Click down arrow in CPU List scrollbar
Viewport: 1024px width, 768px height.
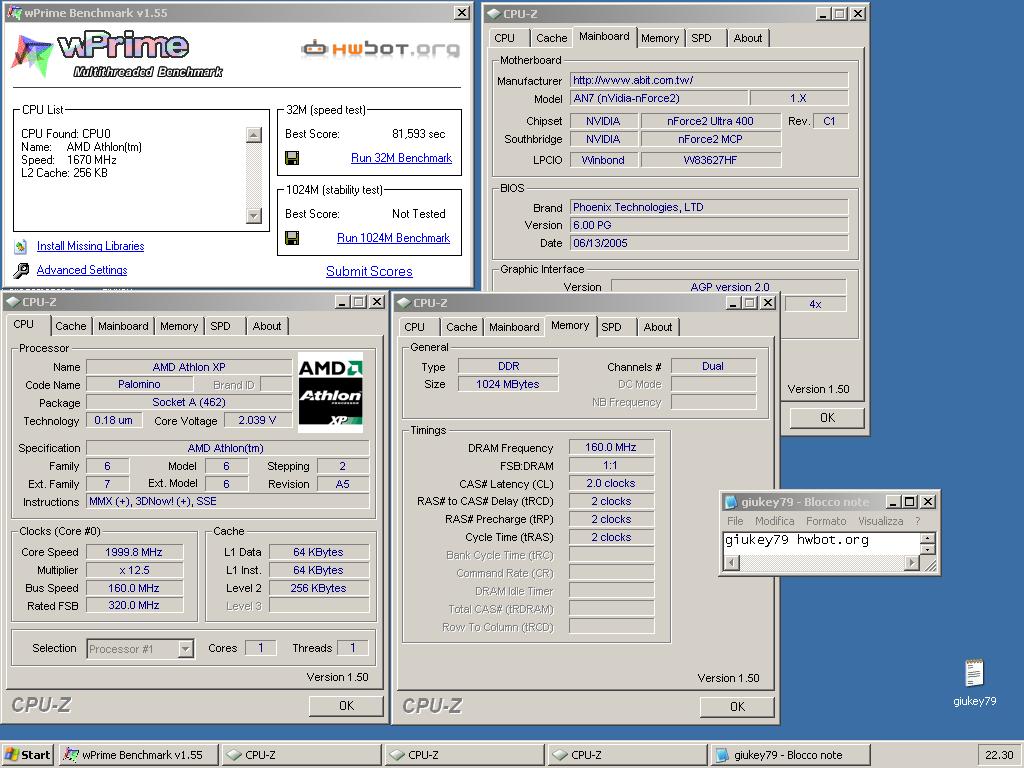tap(254, 216)
